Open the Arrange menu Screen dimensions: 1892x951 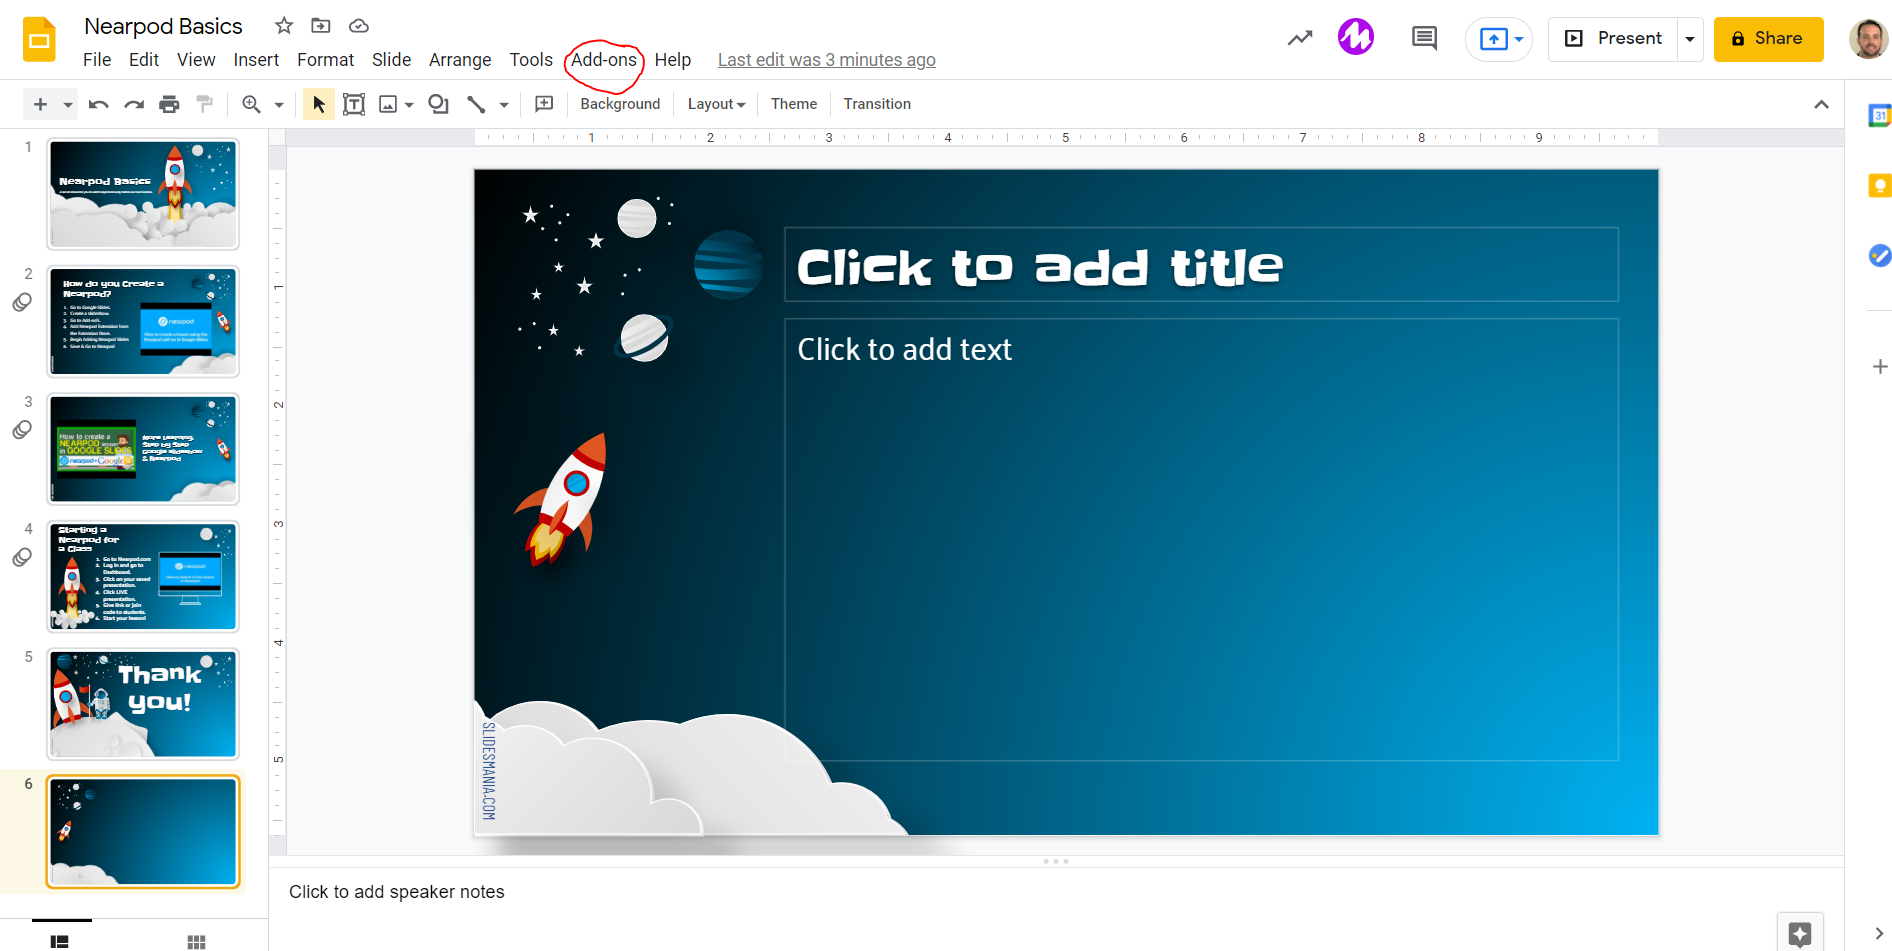[460, 60]
